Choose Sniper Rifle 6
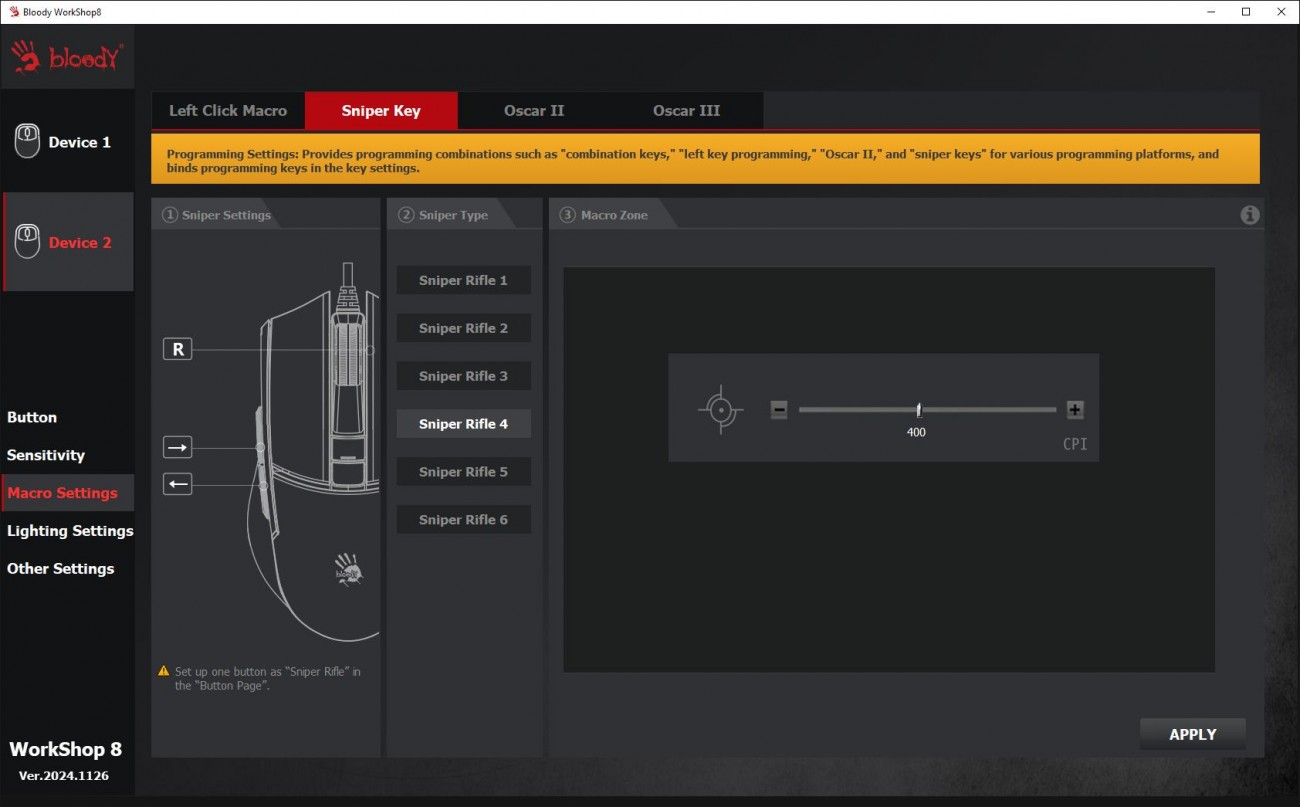This screenshot has height=807, width=1300. (463, 520)
